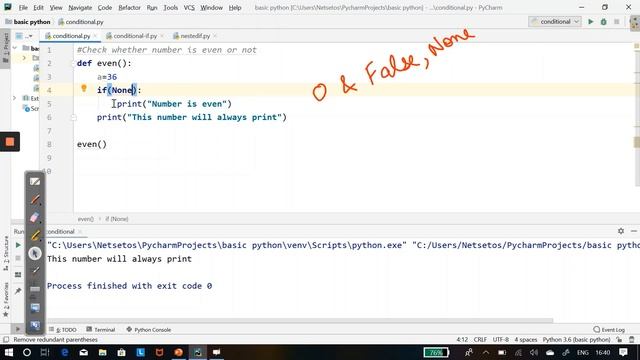Viewport: 640px width, 360px height.
Task: Click the 4:12 cursor position in the status bar
Action: [x=462, y=340]
